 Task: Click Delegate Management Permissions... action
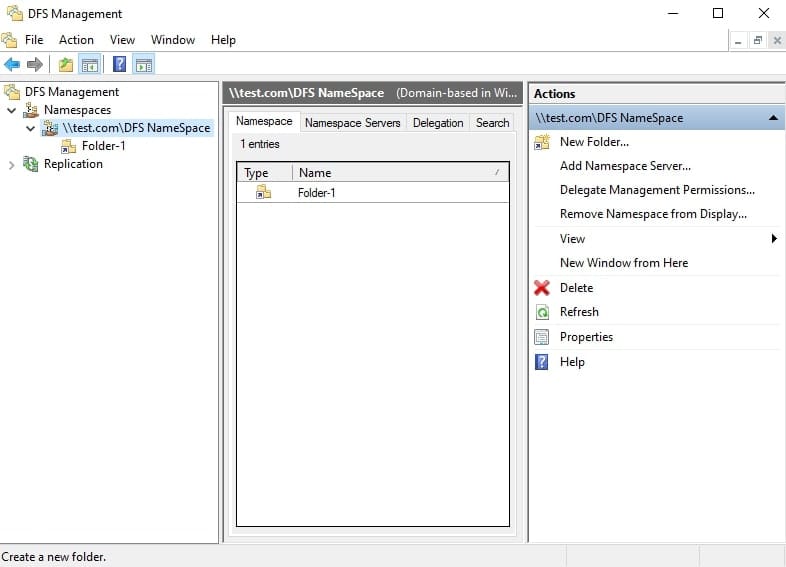point(657,190)
